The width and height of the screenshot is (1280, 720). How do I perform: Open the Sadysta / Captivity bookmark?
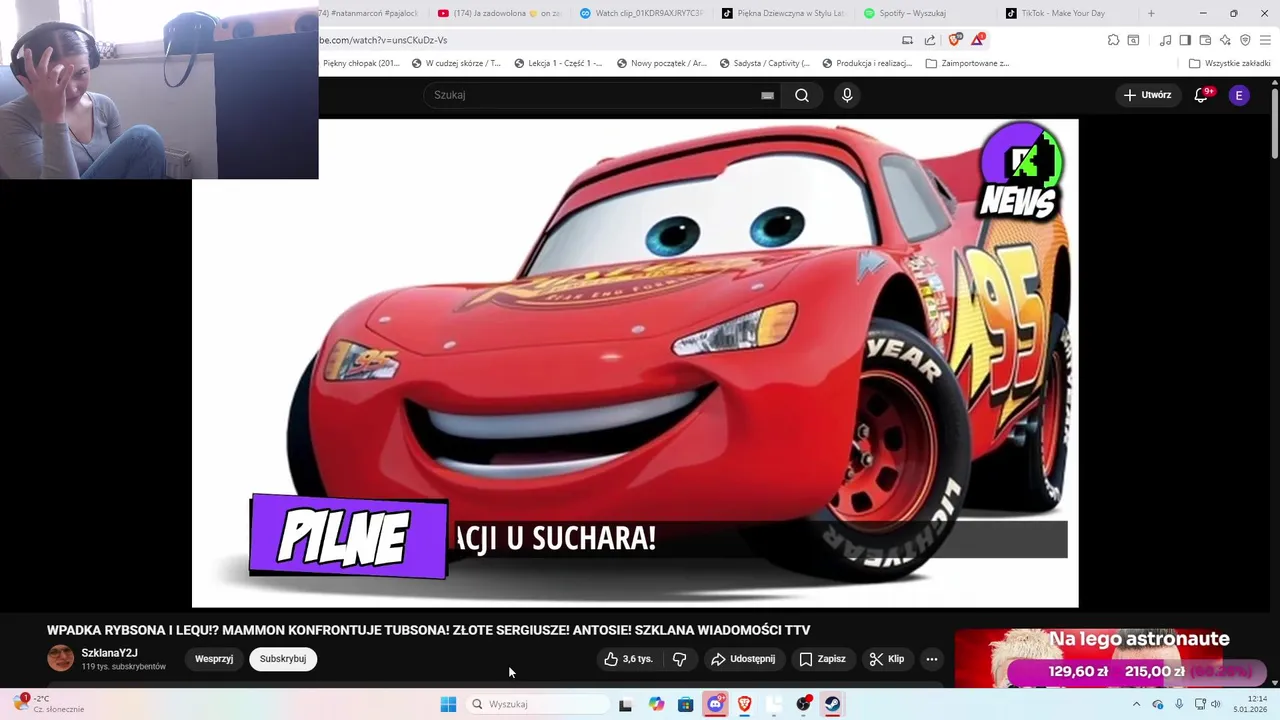pyautogui.click(x=764, y=63)
